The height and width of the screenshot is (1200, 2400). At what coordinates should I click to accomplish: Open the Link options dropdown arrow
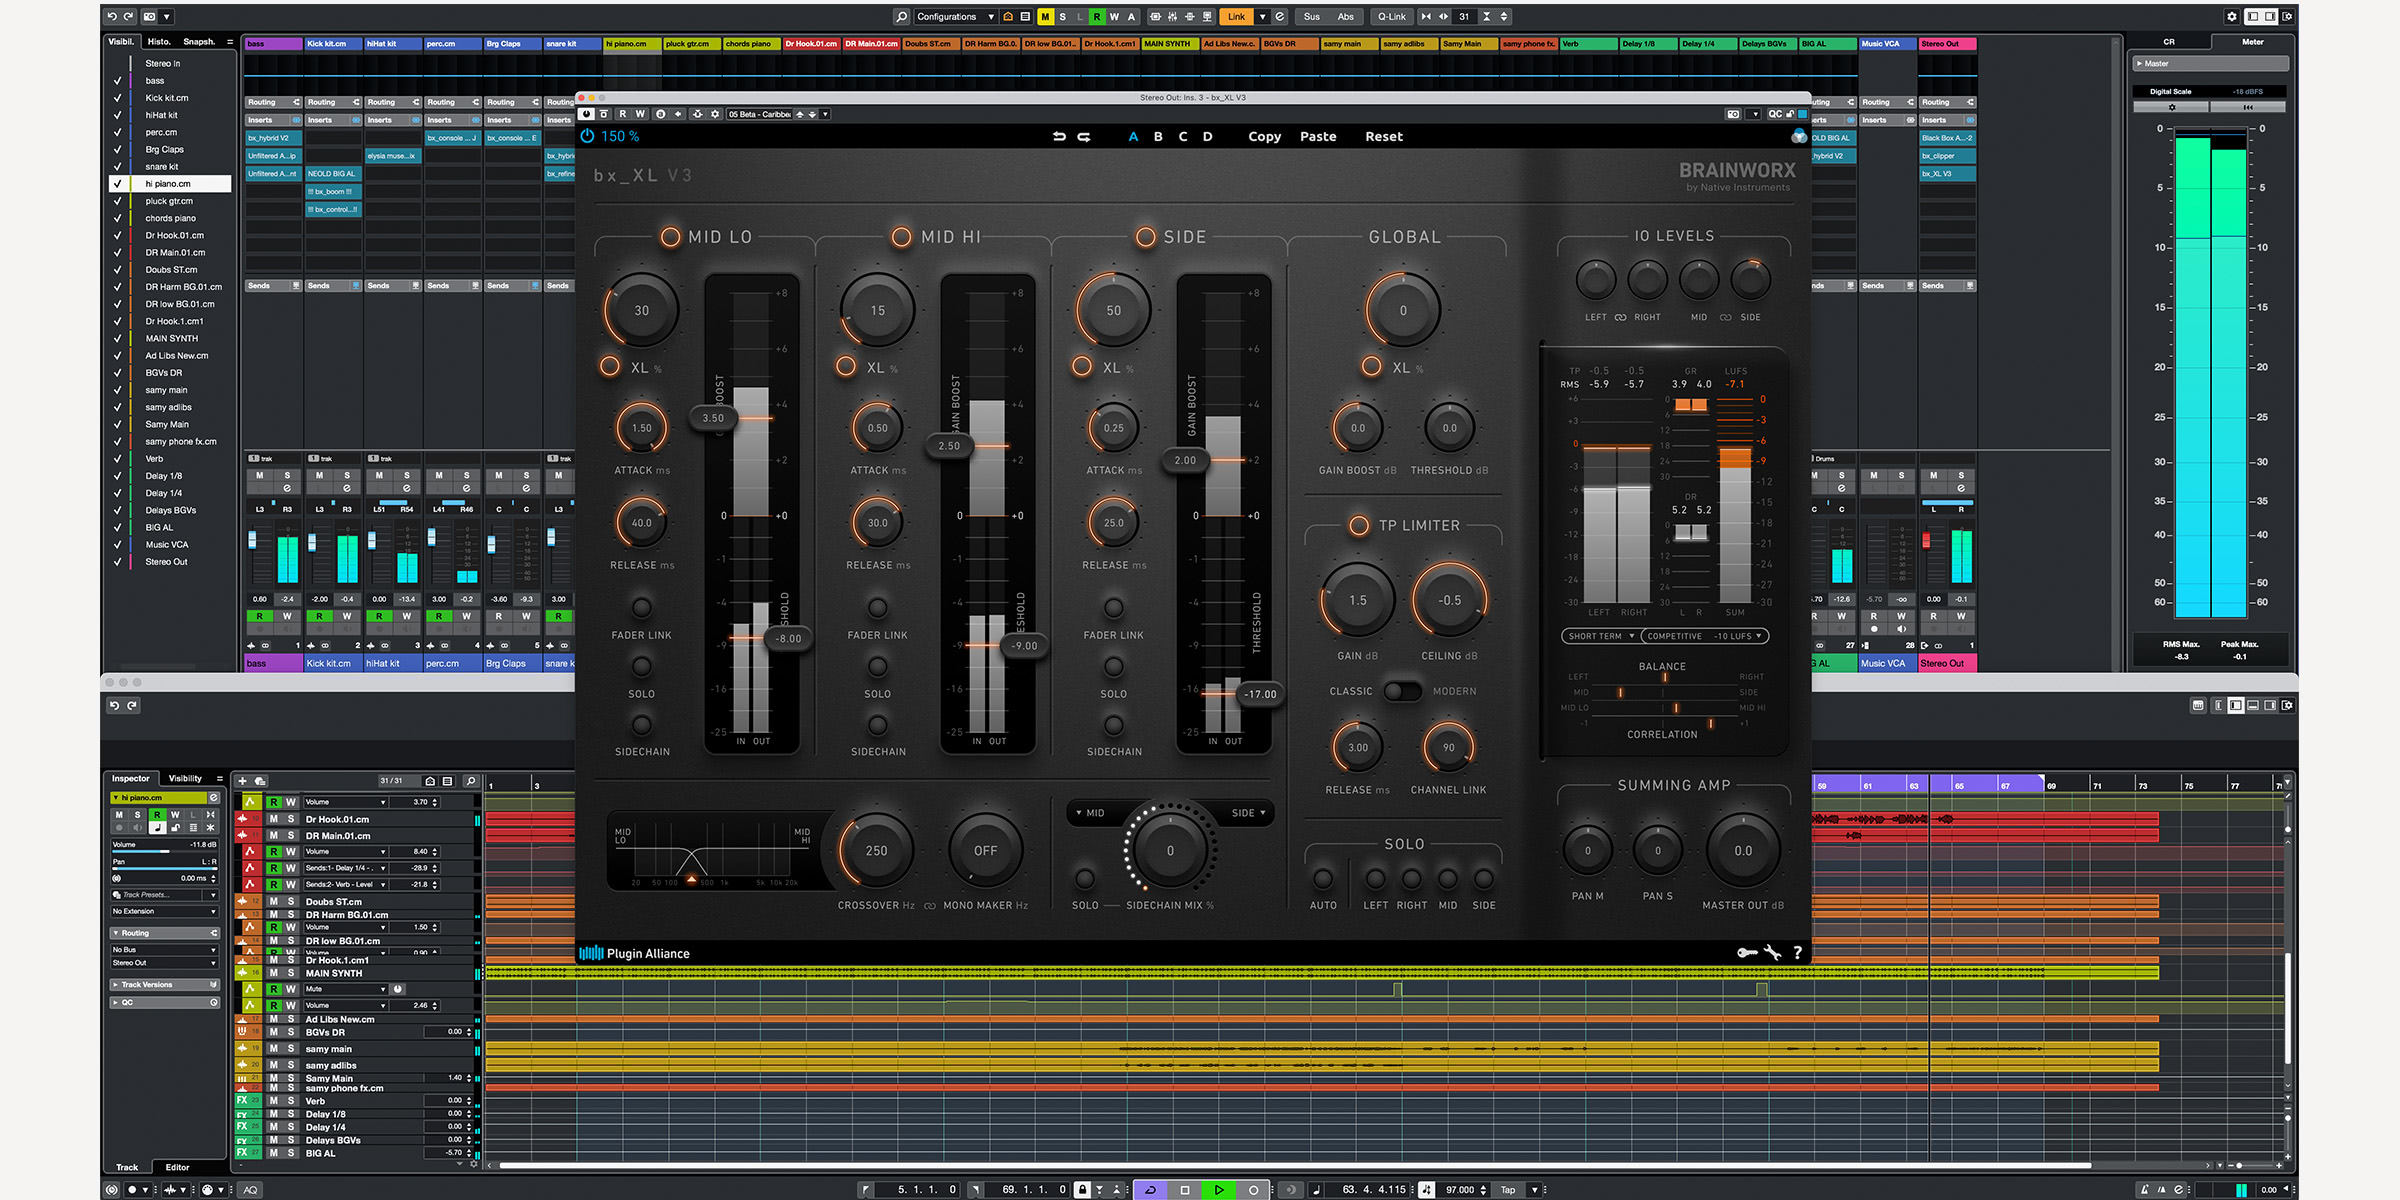click(1262, 17)
